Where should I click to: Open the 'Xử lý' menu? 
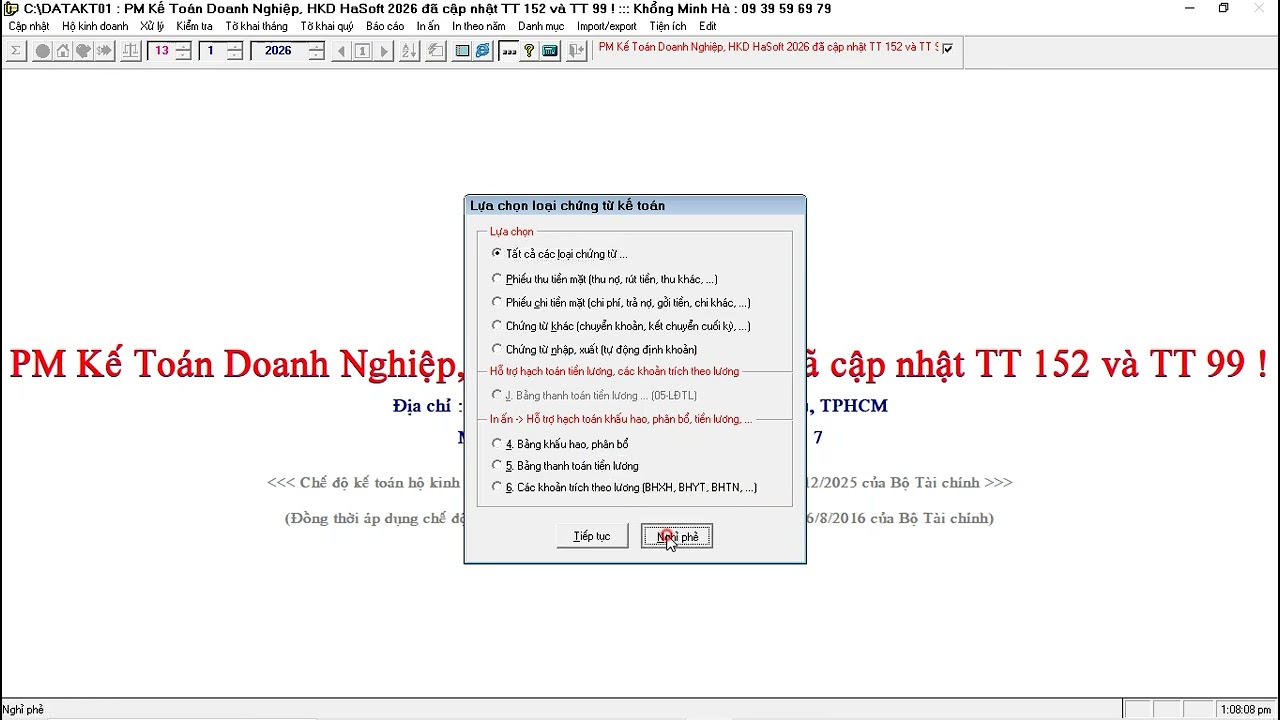tap(152, 27)
